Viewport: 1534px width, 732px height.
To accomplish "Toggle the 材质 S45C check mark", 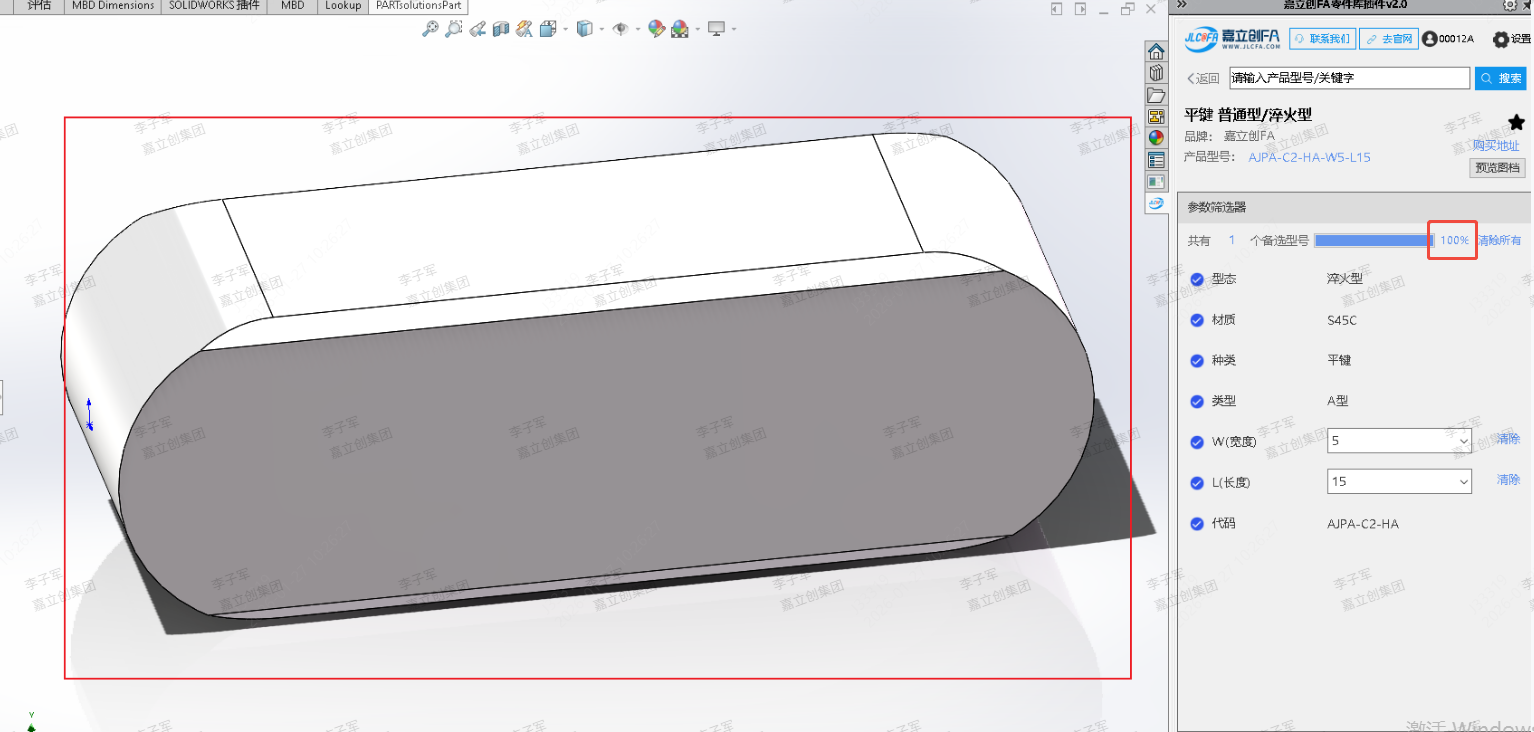I will pyautogui.click(x=1197, y=320).
